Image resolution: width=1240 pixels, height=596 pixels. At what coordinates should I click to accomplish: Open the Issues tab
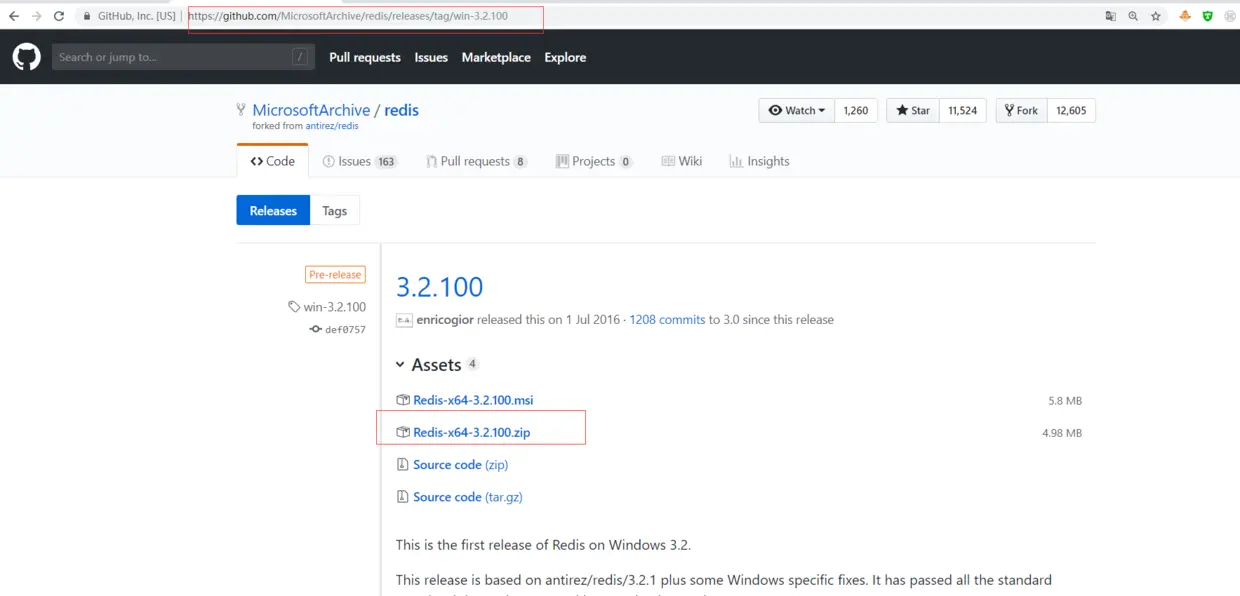coord(360,161)
